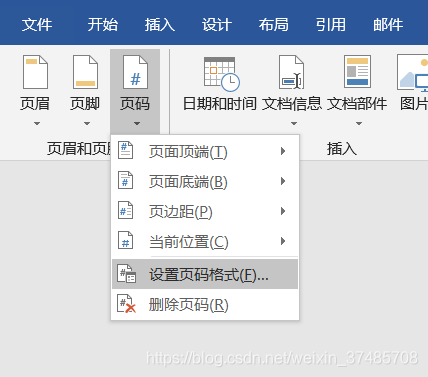Expand the 页眉 dropdown arrow

37,124
